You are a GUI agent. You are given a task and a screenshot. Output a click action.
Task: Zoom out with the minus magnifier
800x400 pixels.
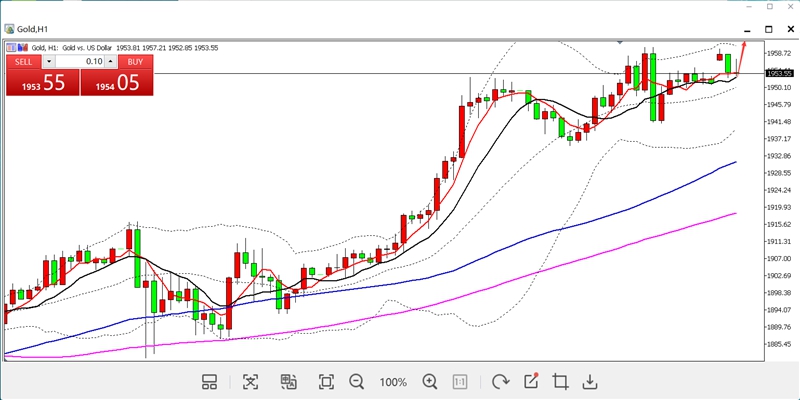coord(357,381)
